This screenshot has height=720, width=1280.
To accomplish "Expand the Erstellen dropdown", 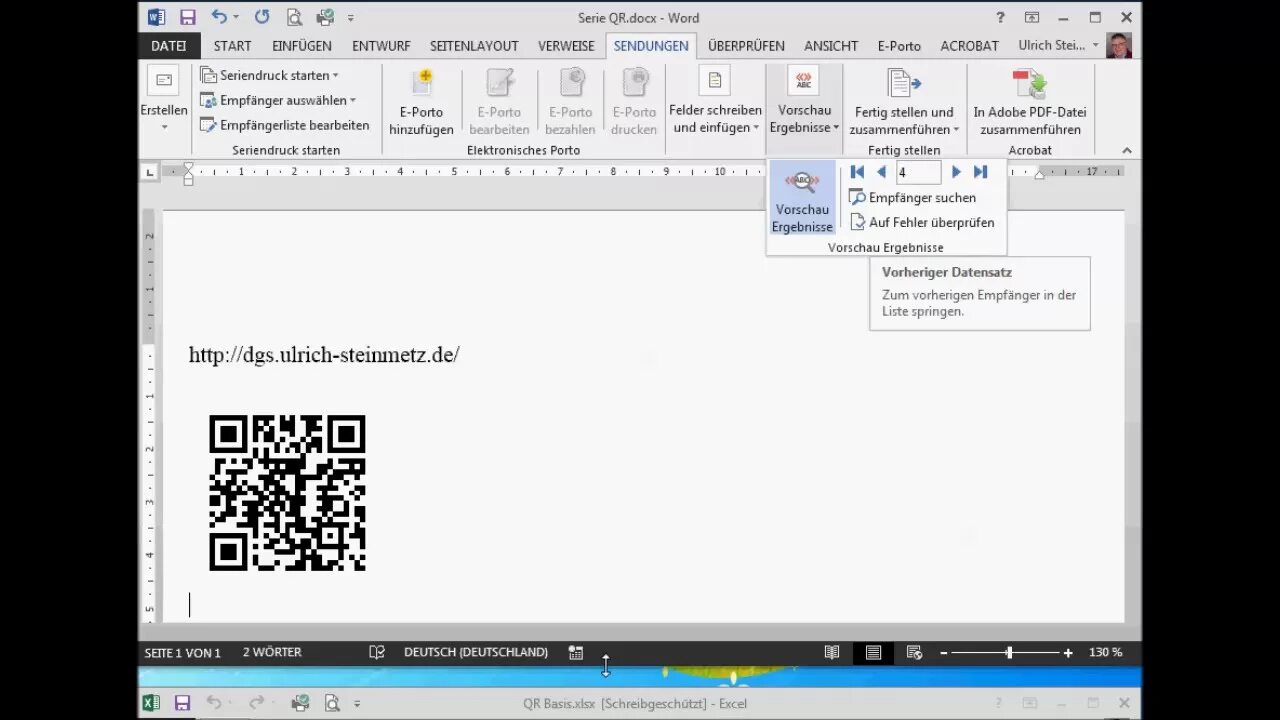I will click(163, 100).
